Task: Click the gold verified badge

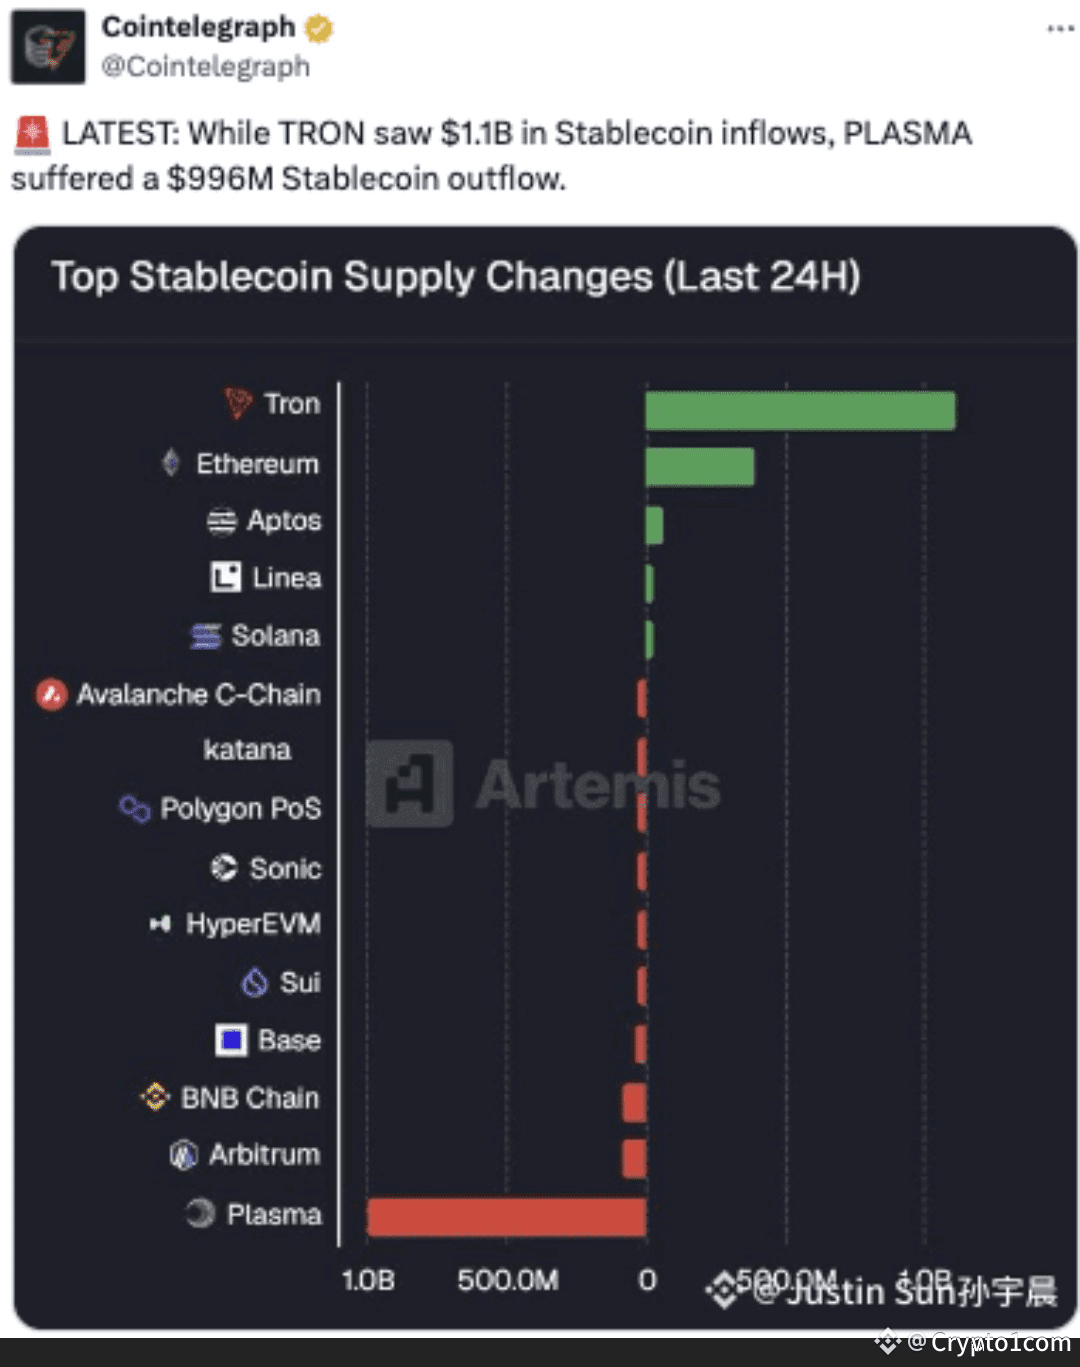Action: 319,29
